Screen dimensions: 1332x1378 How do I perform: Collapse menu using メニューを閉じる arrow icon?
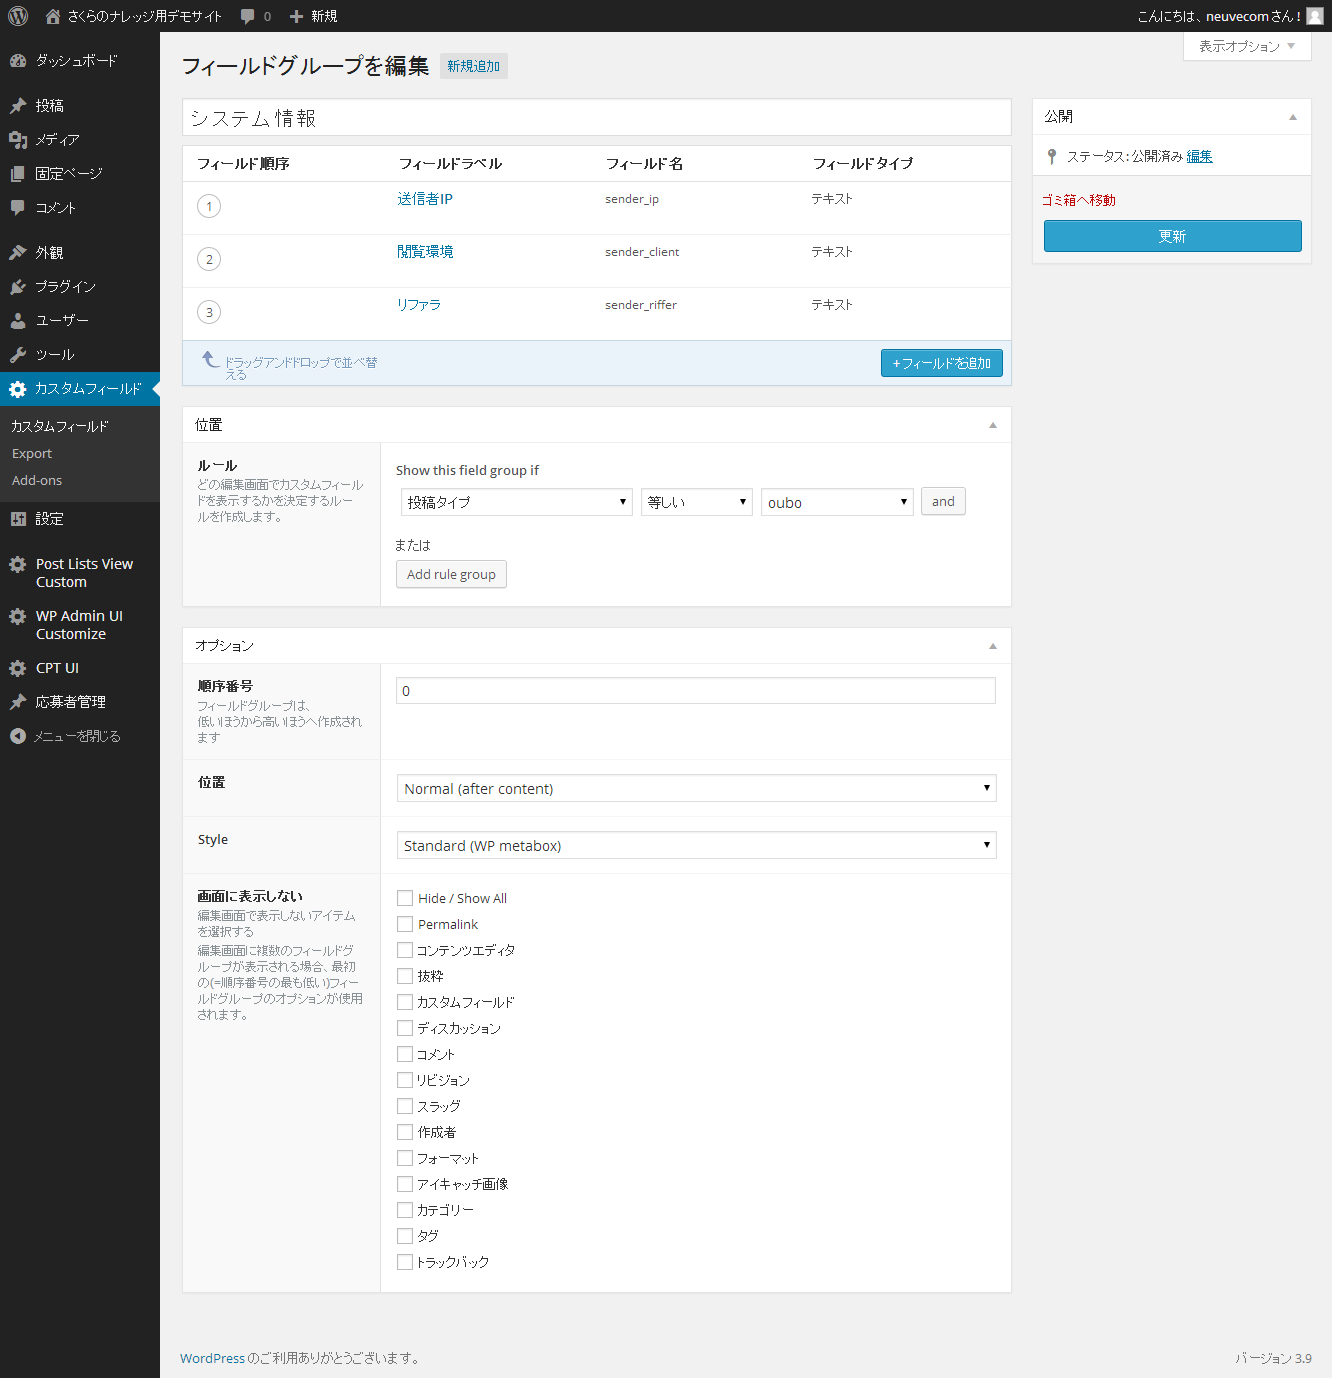(x=18, y=736)
